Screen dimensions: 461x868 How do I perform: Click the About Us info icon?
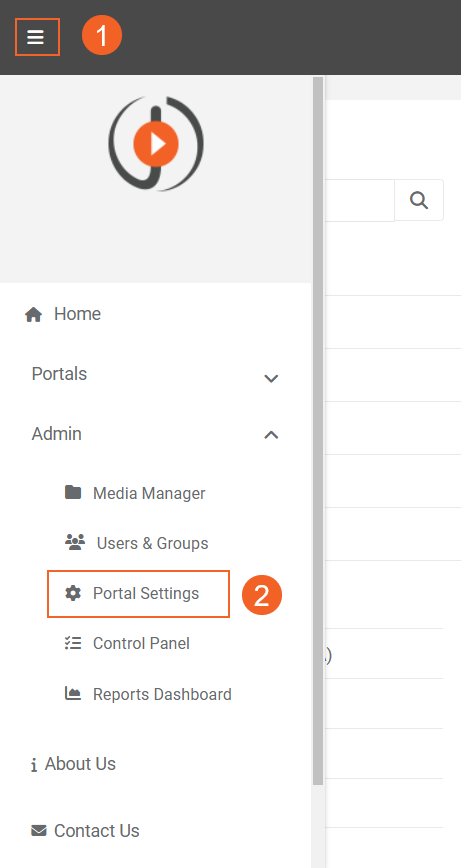click(x=34, y=765)
